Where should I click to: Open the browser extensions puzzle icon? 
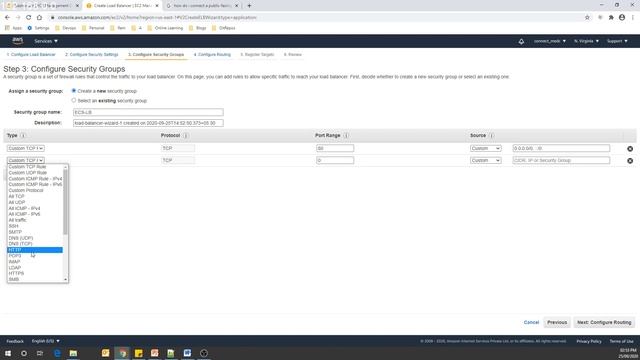[x=611, y=18]
